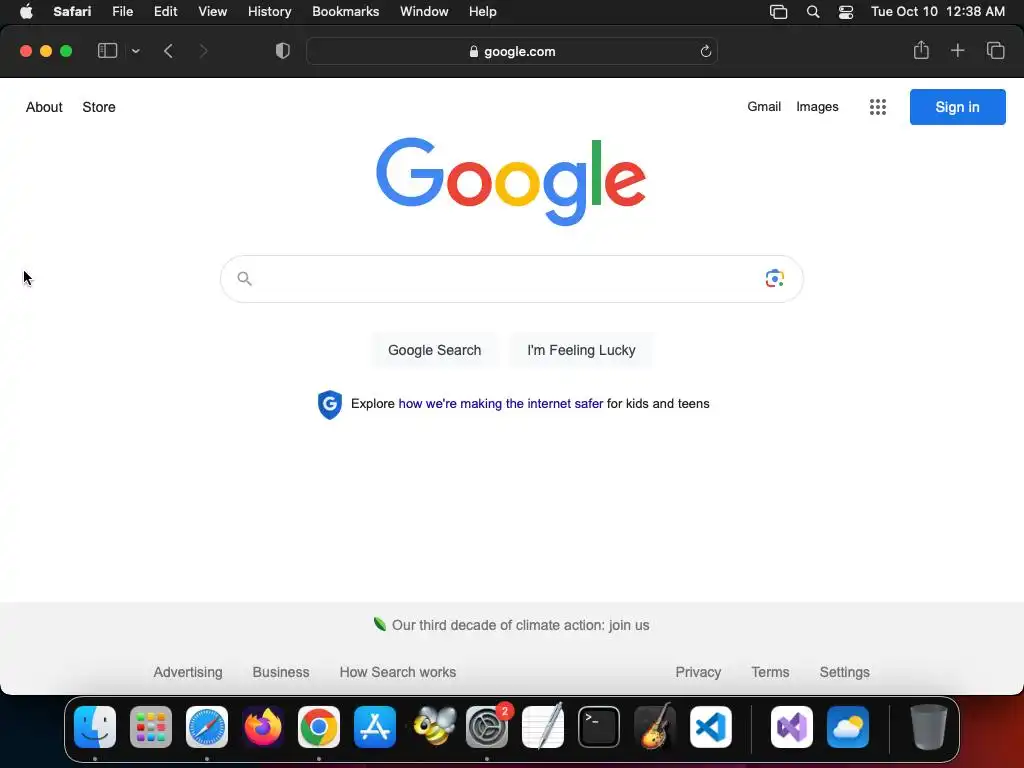Open the Share button in Safari toolbar
Image resolution: width=1024 pixels, height=768 pixels.
point(921,50)
